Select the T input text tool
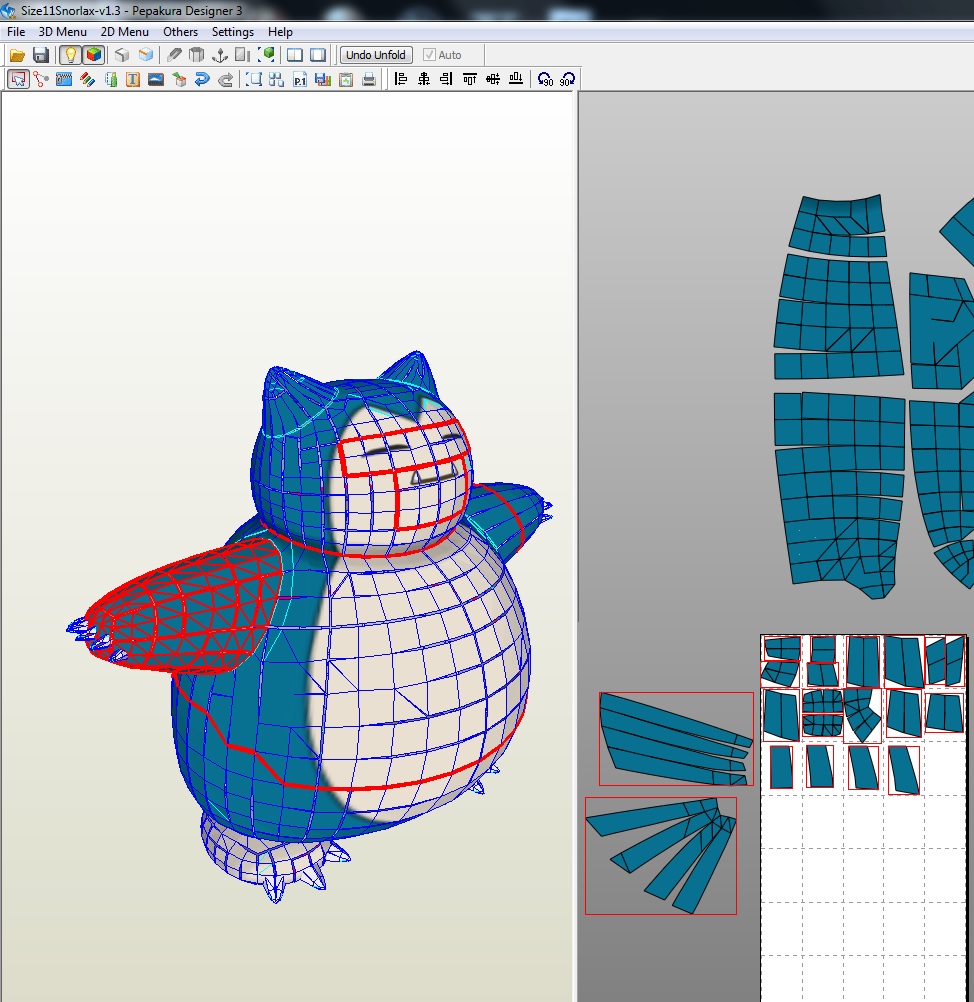 [x=133, y=79]
